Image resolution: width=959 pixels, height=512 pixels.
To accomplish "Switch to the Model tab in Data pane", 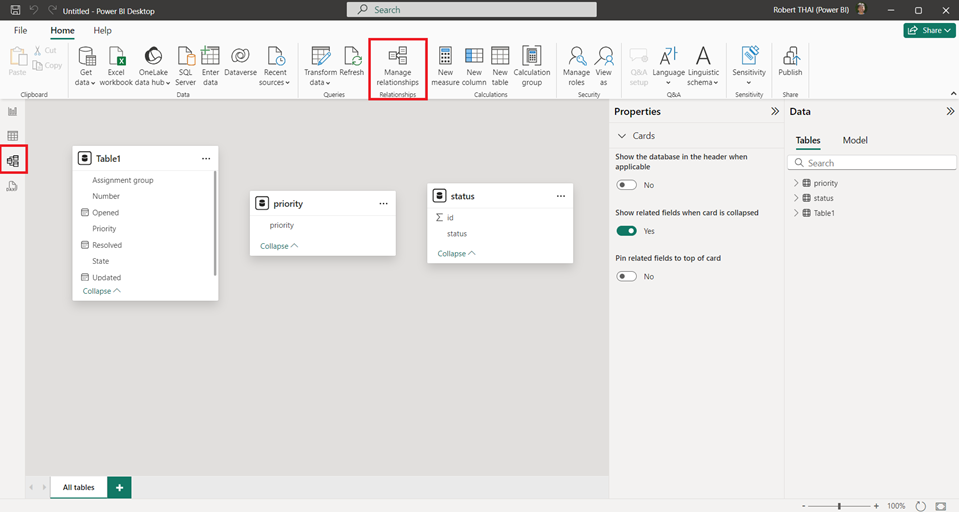I will click(855, 140).
